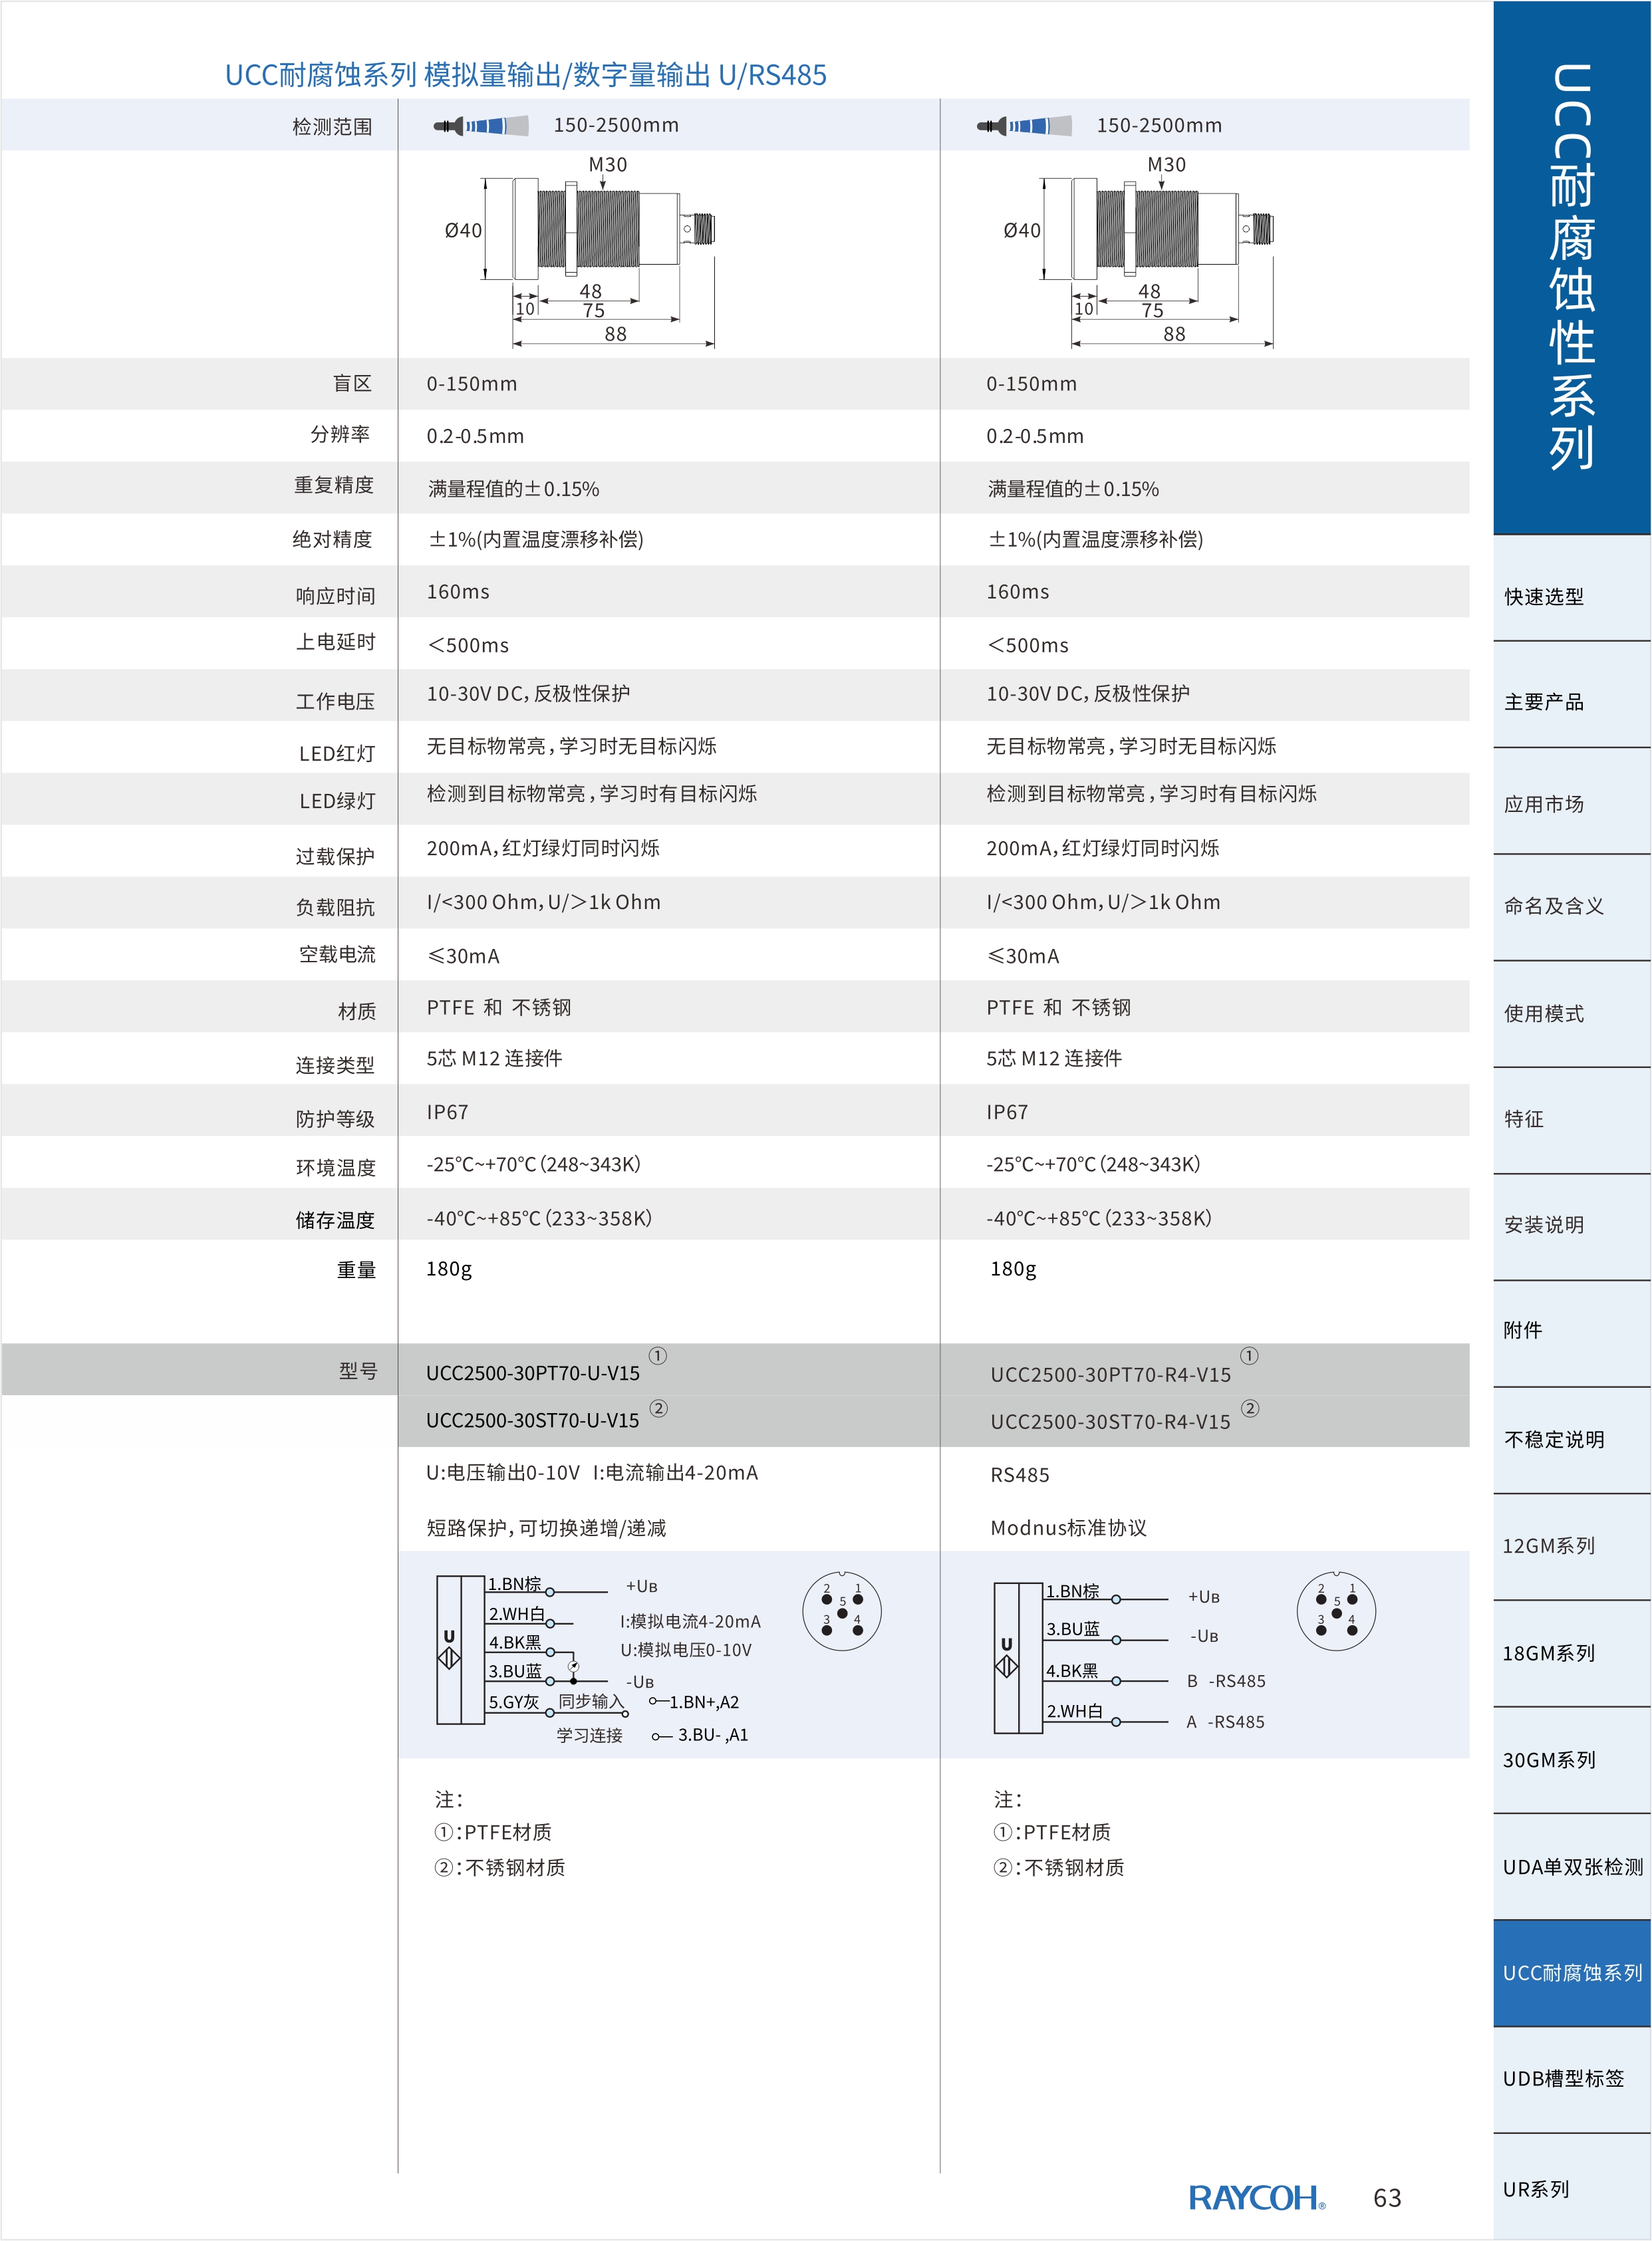Open the UR系列 side tab
The width and height of the screenshot is (1652, 2241).
tap(1571, 2187)
